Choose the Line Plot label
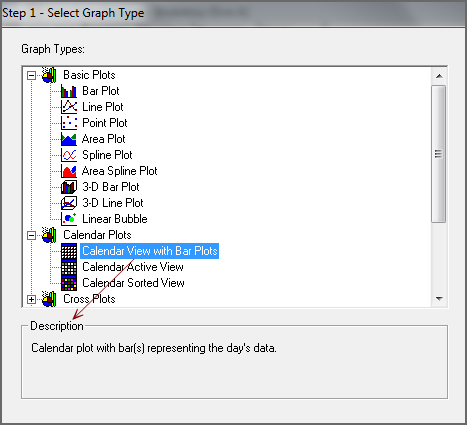 103,107
